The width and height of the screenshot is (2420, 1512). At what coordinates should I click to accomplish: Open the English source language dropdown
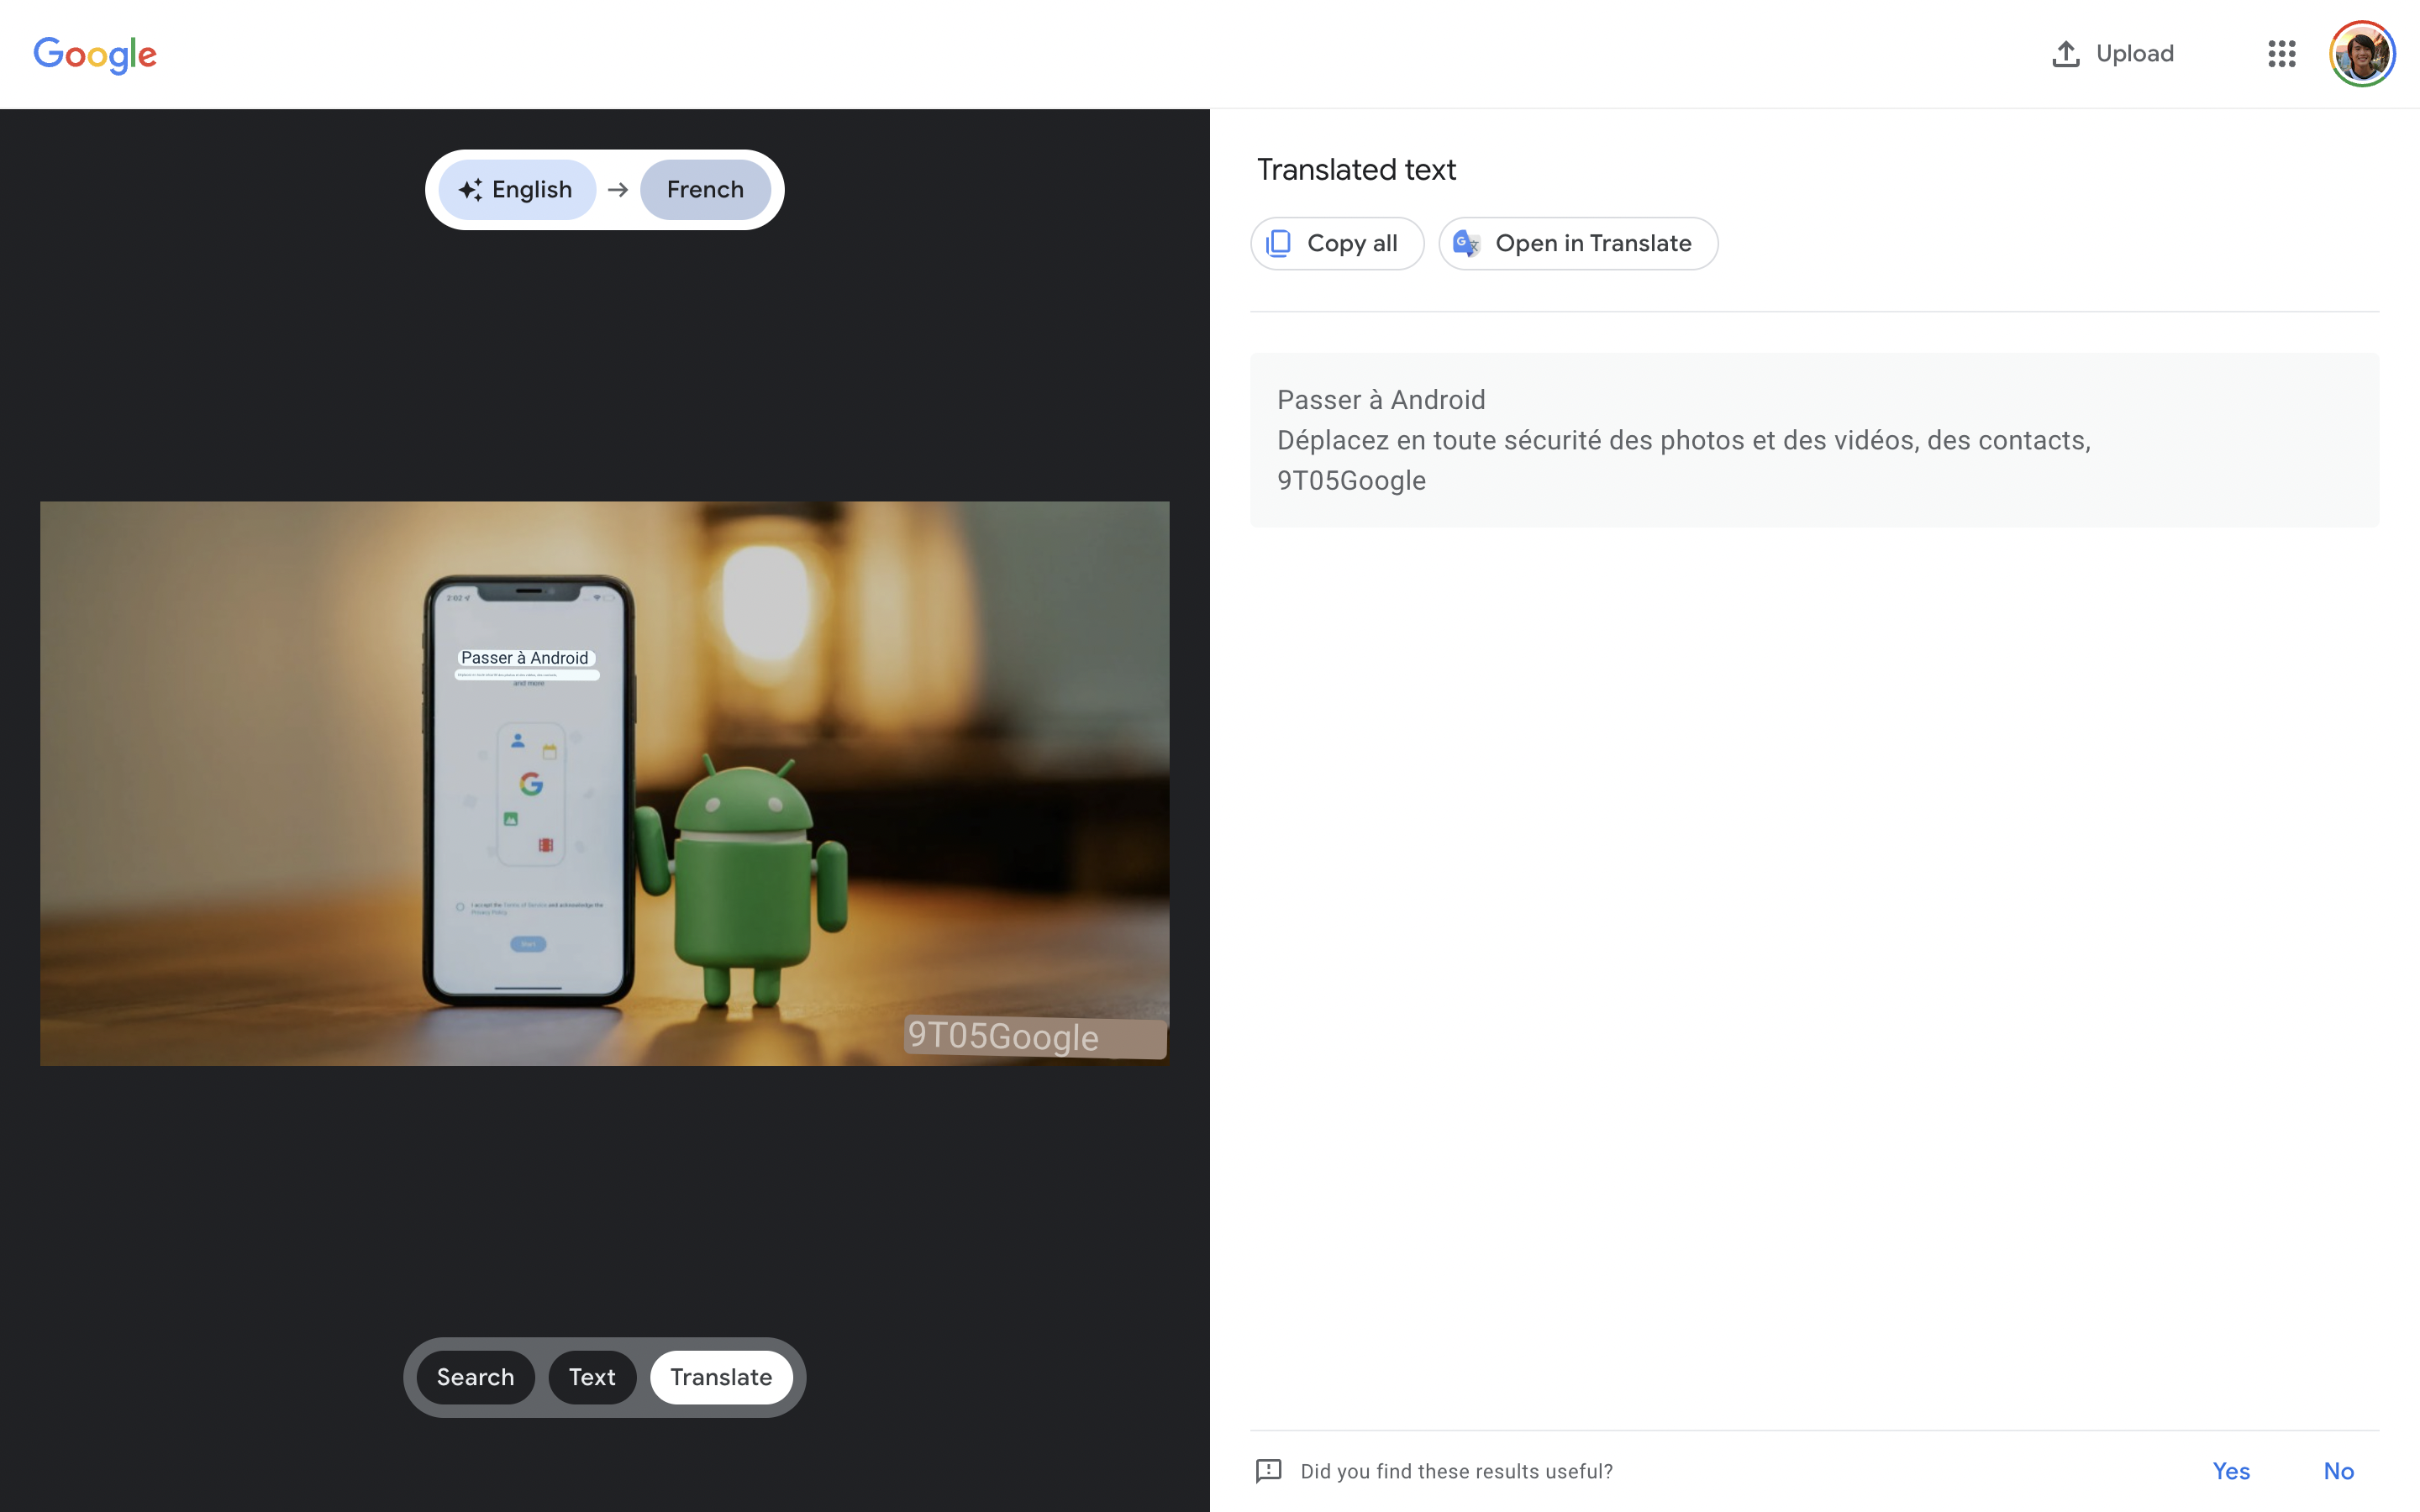coord(531,190)
